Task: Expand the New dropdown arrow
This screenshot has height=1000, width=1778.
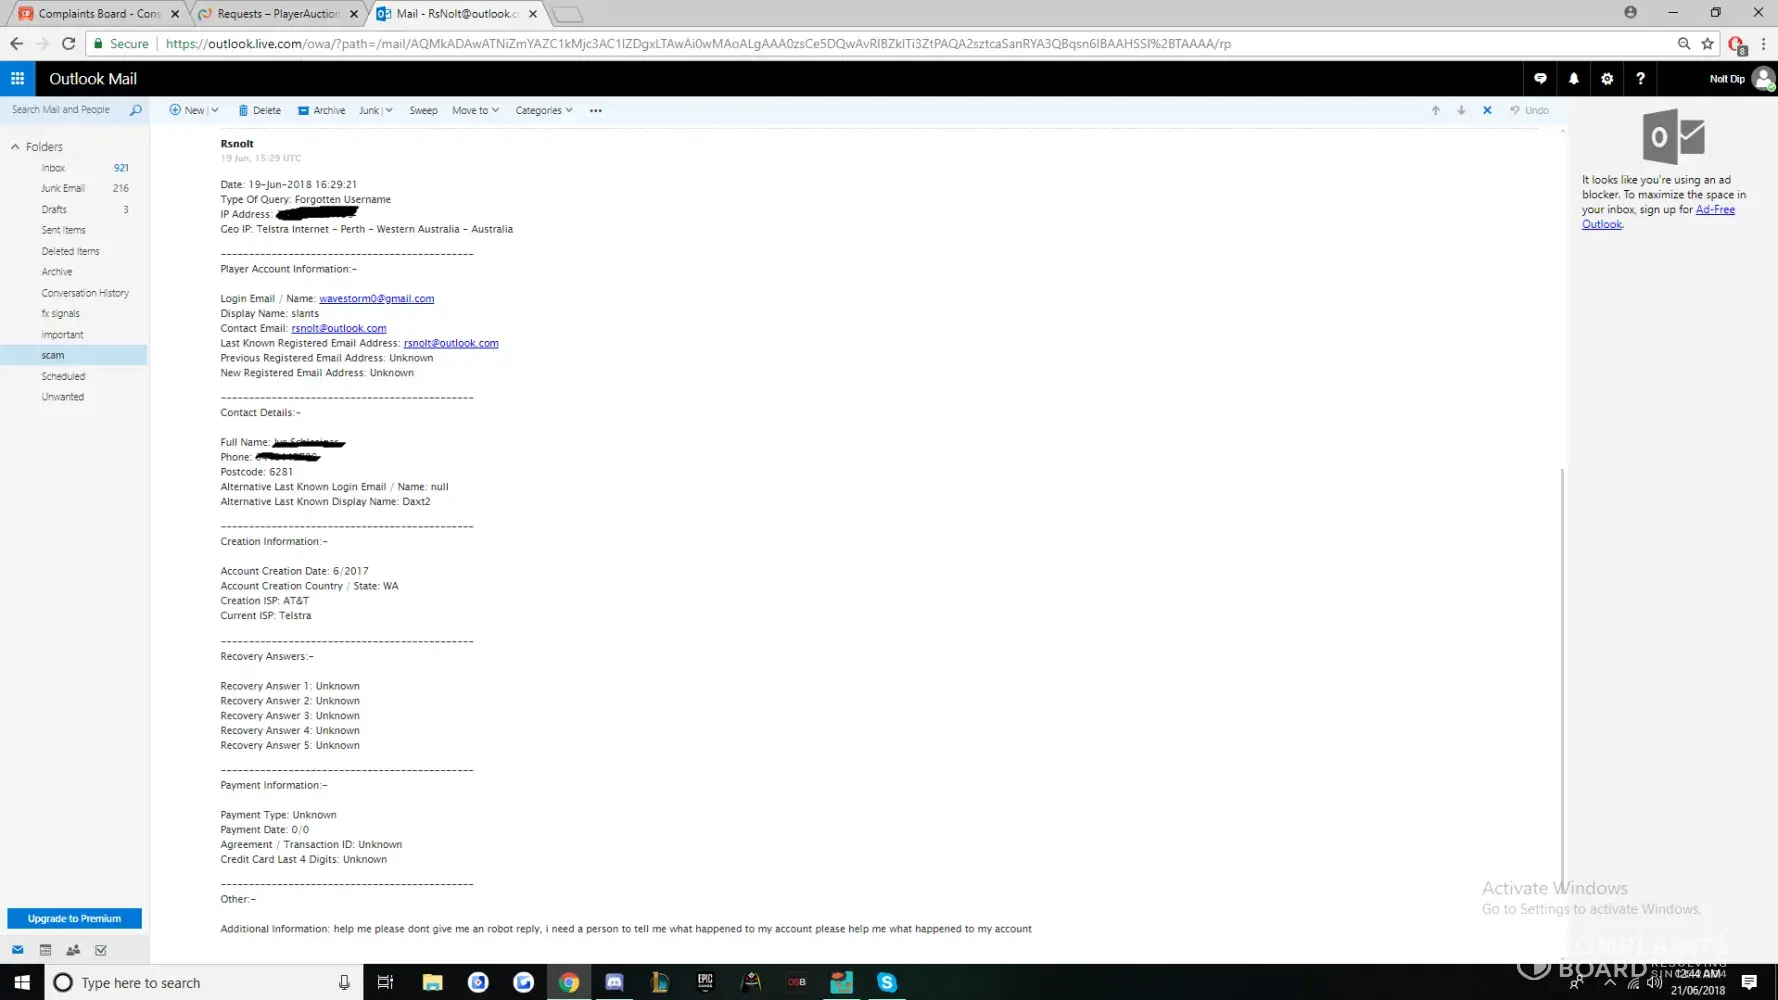Action: [214, 111]
